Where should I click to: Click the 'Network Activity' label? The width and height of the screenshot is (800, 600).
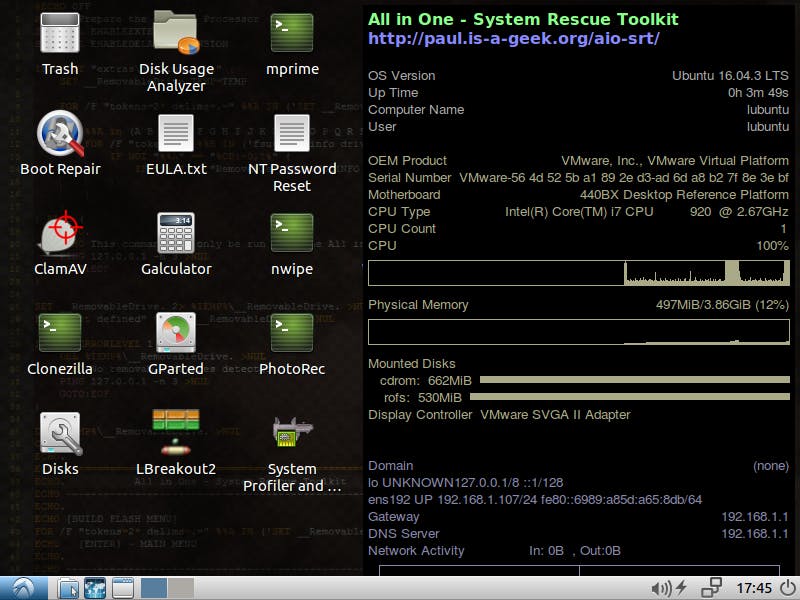point(416,551)
